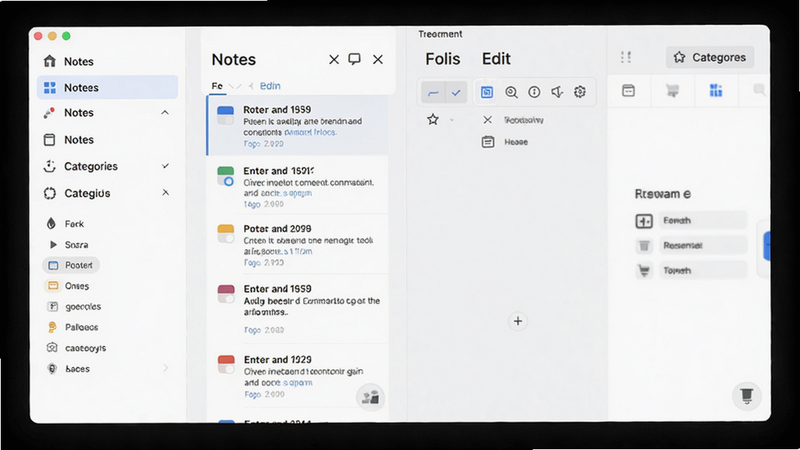The image size is (800, 450).
Task: Select the Pootert category
Action: 71,265
